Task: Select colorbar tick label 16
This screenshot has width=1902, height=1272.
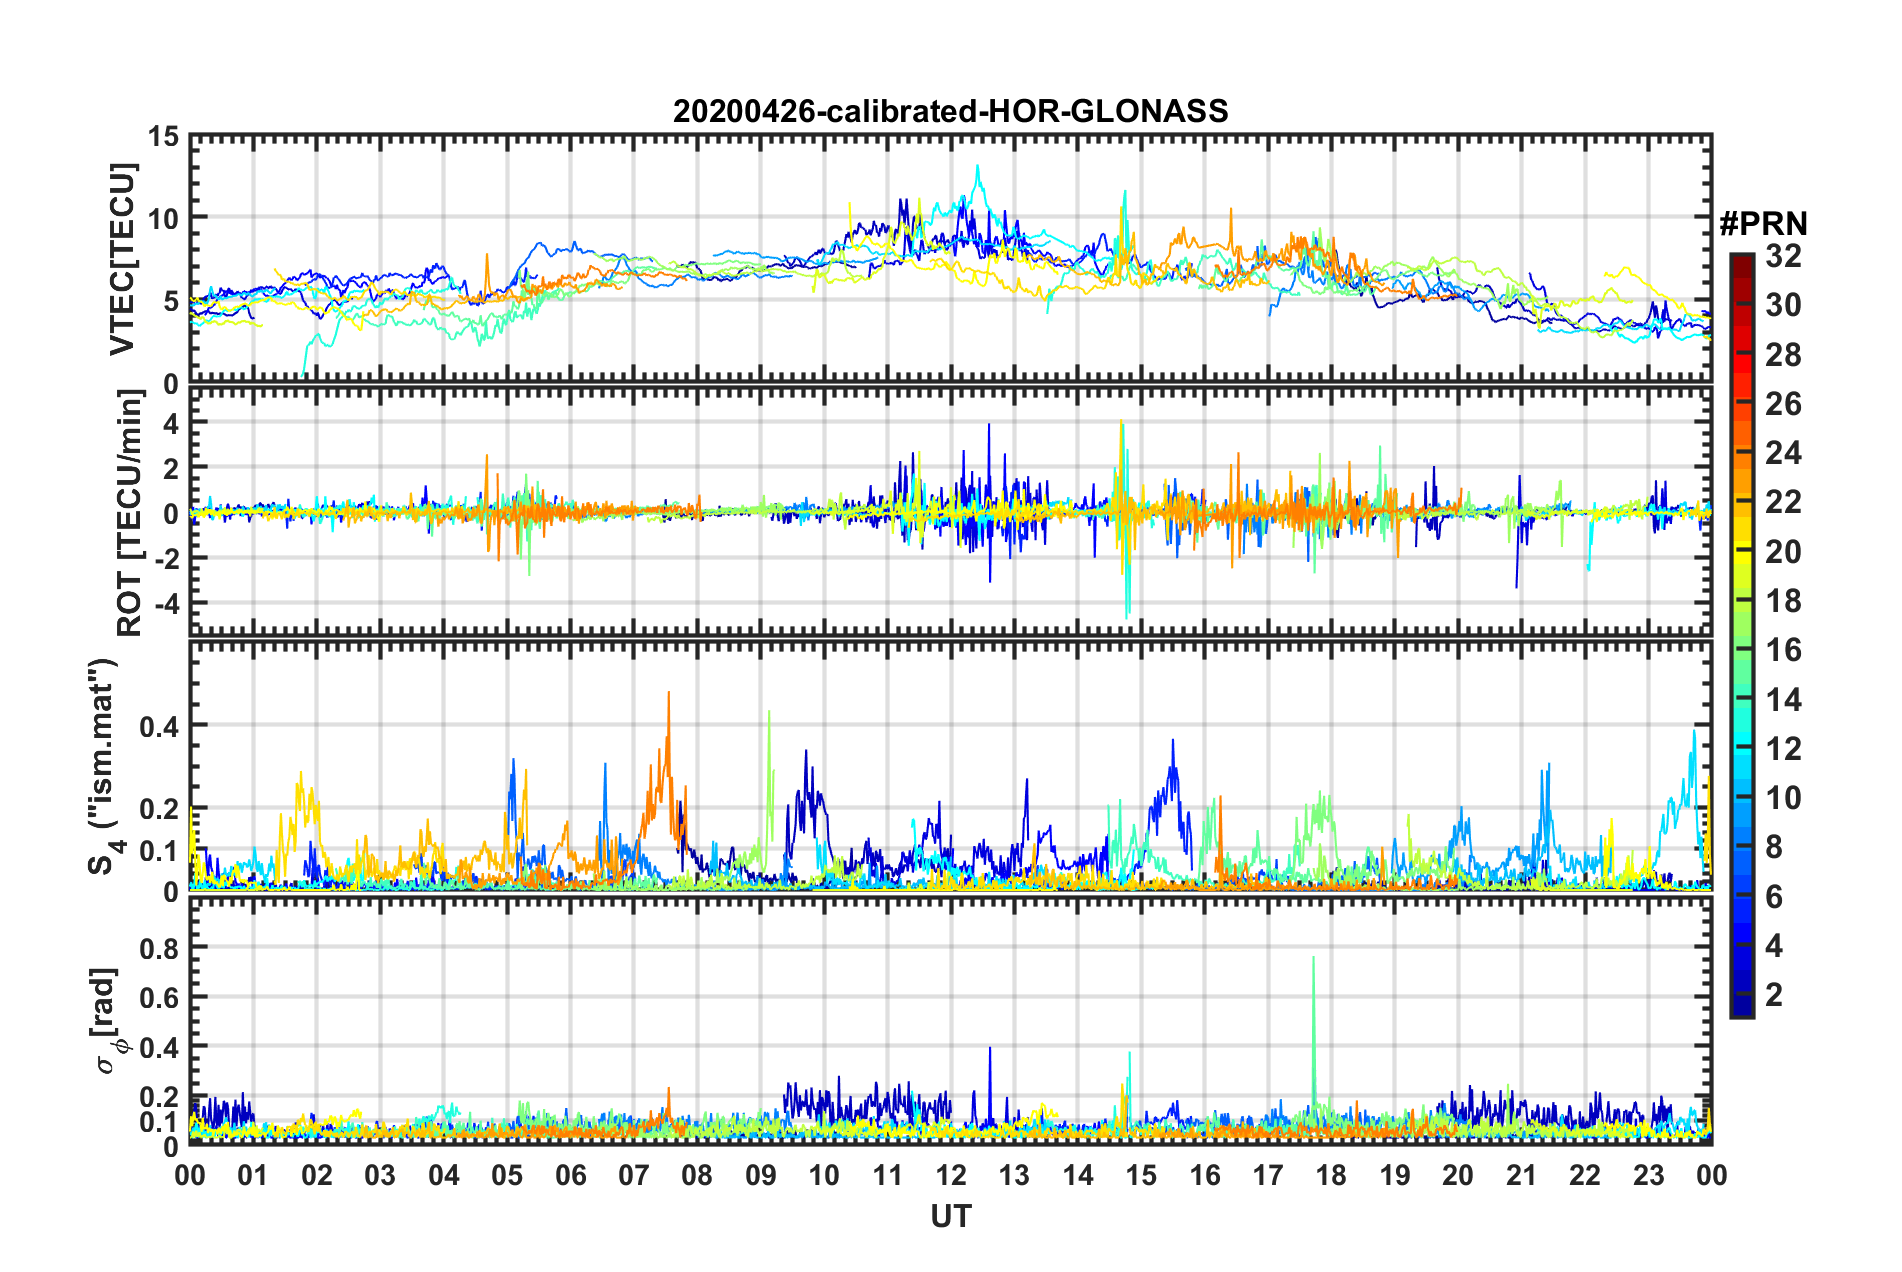Action: 1783,650
